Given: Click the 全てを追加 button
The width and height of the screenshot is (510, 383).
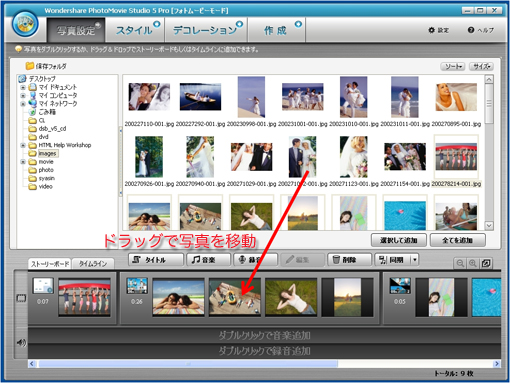Looking at the screenshot, I should click(457, 240).
